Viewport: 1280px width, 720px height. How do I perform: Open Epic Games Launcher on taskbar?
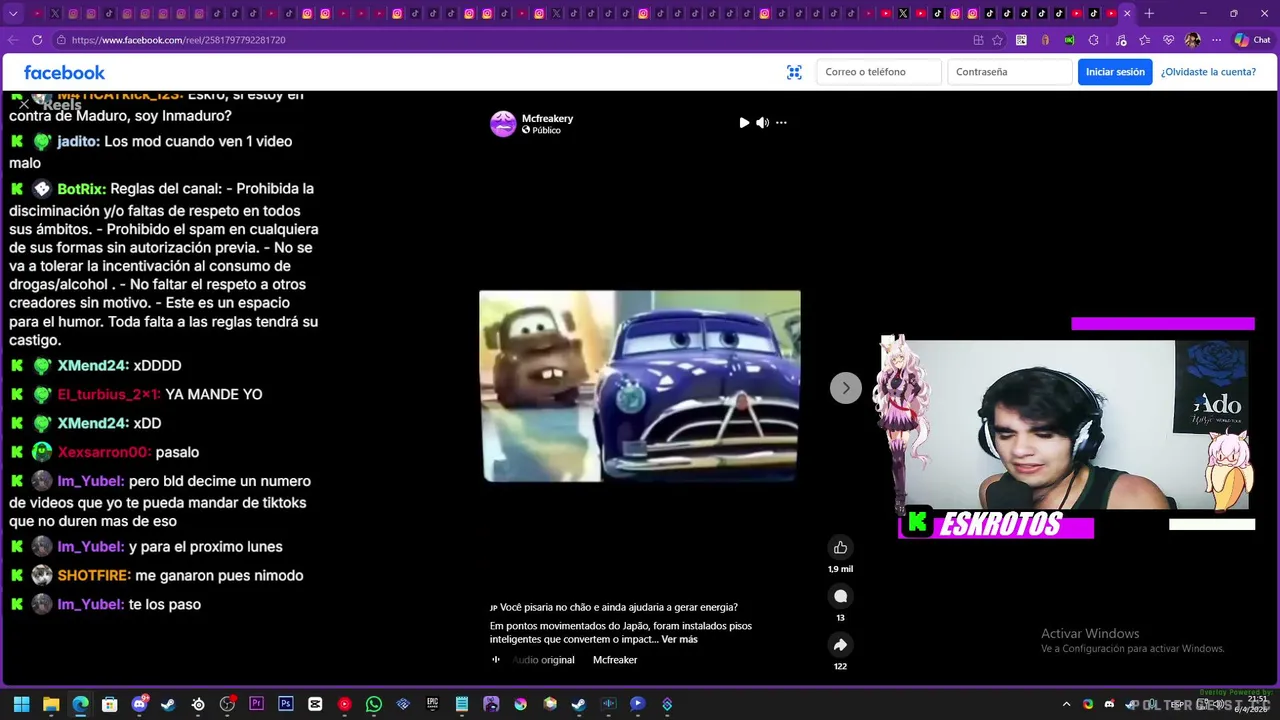click(x=433, y=704)
